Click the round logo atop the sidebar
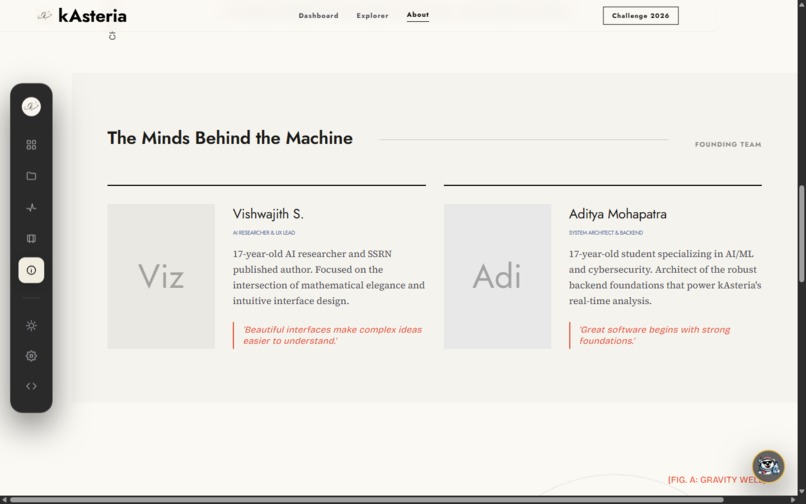The image size is (806, 504). (x=31, y=106)
